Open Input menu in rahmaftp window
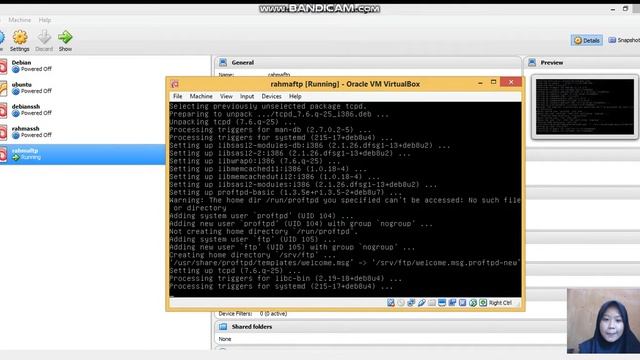This screenshot has height=360, width=640. (247, 96)
